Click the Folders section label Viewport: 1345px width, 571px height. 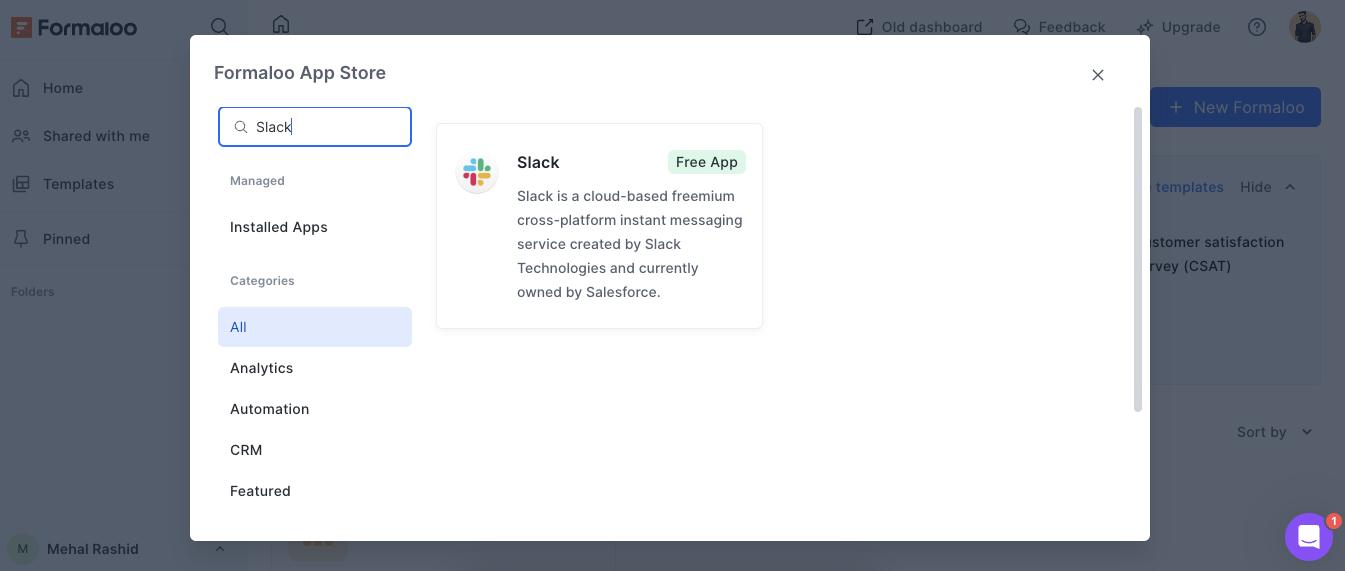[33, 292]
